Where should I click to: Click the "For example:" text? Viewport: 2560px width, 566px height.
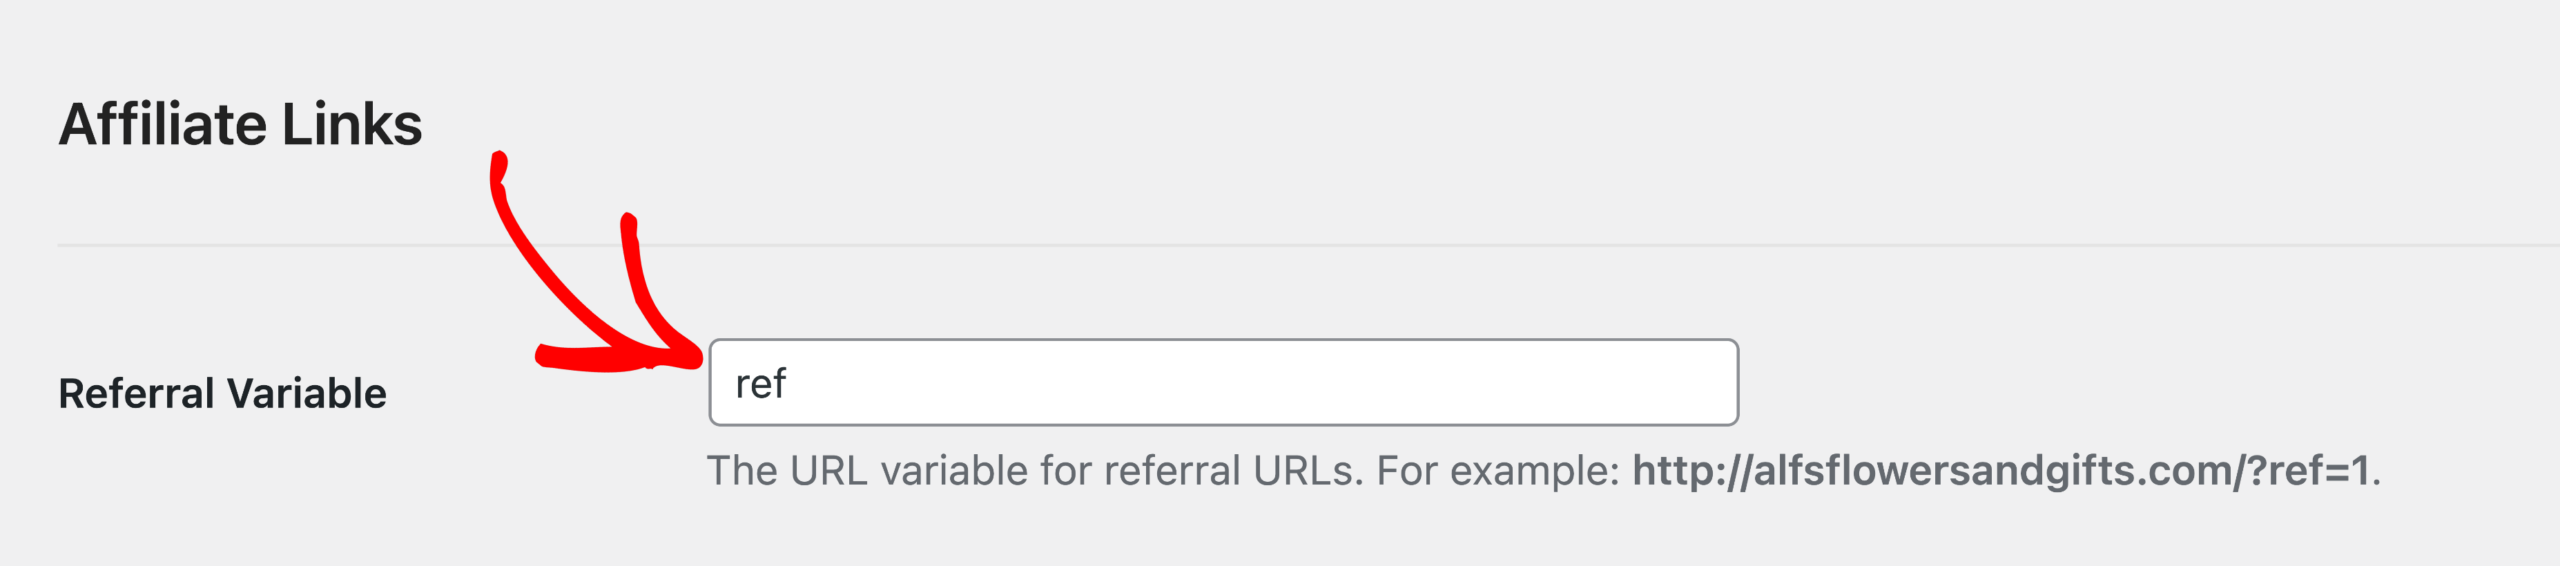pyautogui.click(x=1498, y=471)
